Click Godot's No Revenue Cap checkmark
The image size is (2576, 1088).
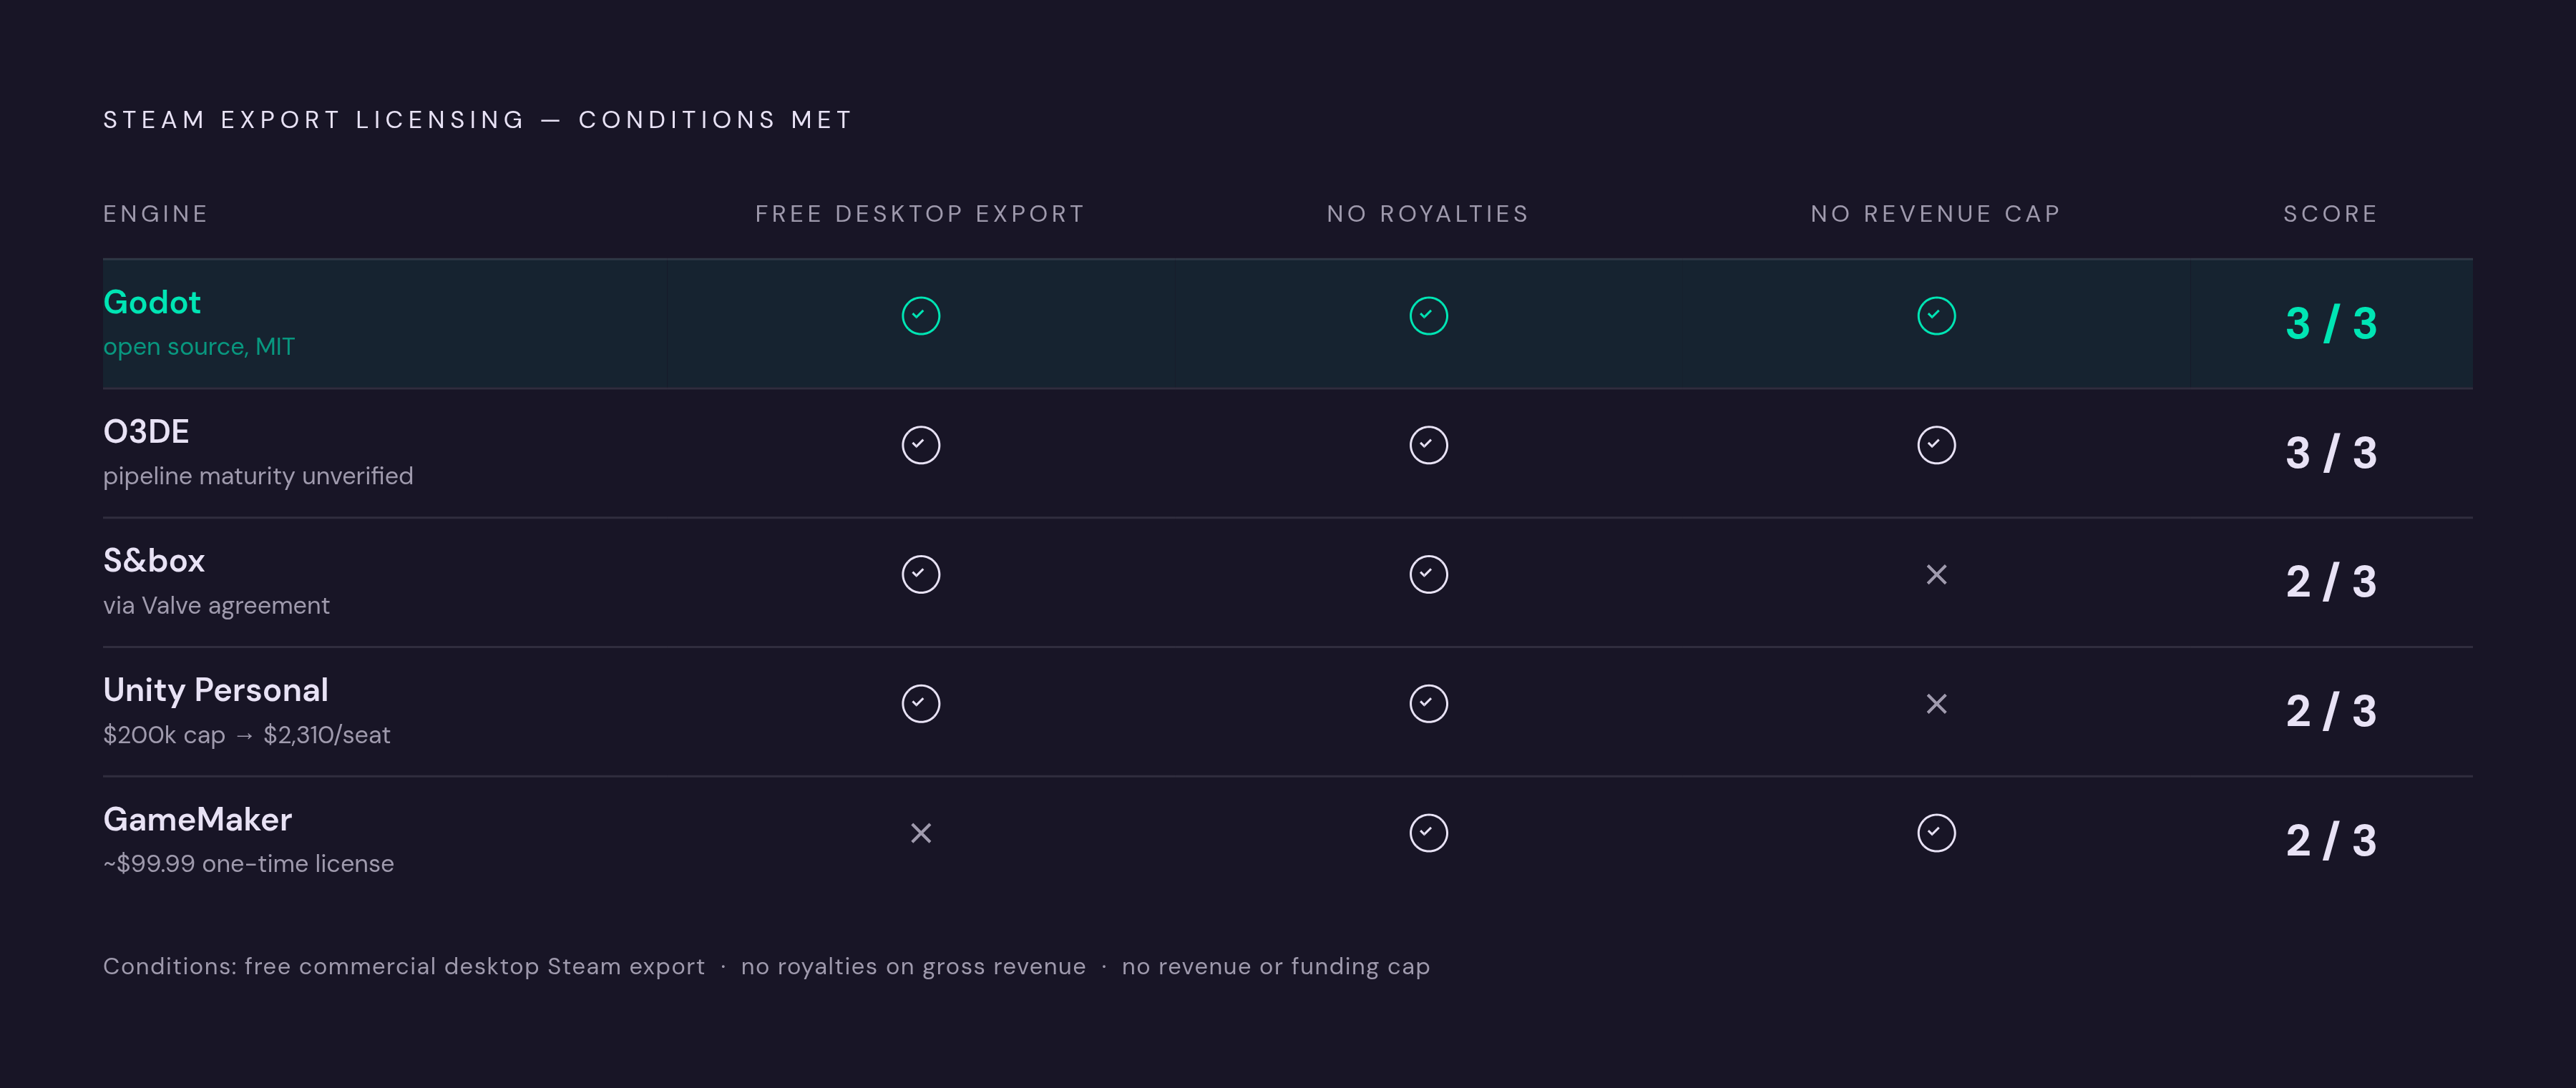coord(1936,316)
